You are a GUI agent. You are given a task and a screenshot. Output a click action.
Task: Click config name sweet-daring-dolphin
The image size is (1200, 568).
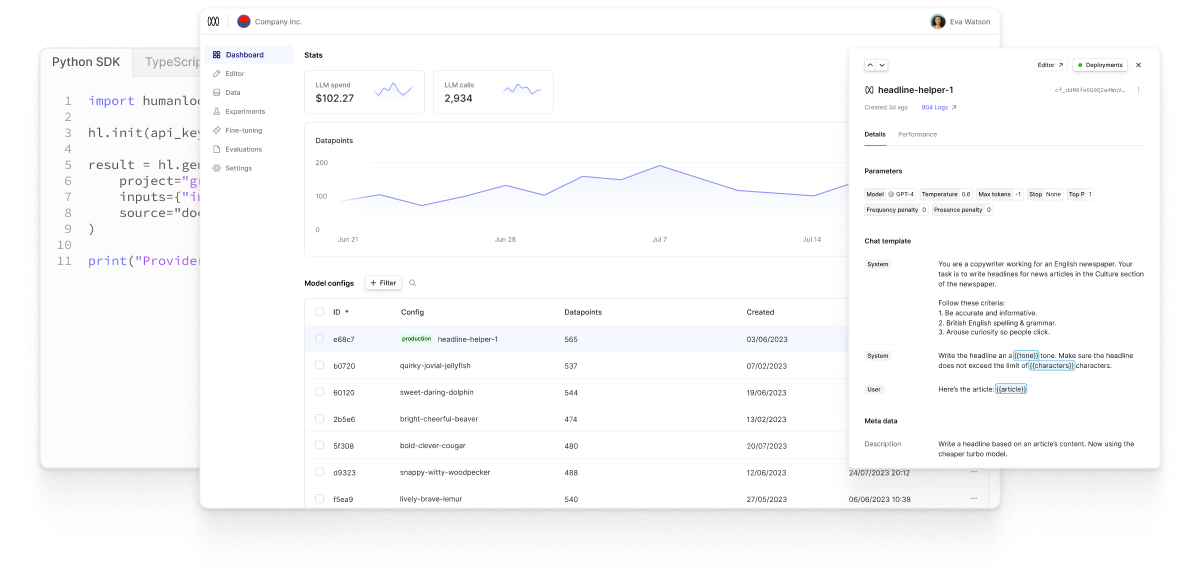(x=437, y=392)
